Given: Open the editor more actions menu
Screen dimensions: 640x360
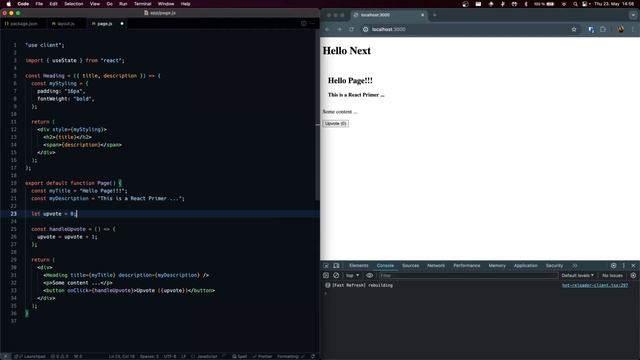Looking at the screenshot, I should tap(312, 24).
